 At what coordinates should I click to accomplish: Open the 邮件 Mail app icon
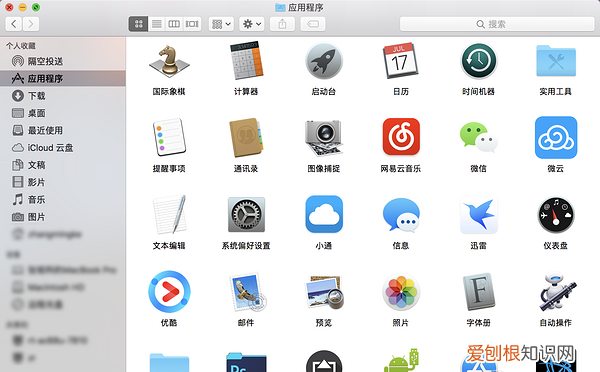click(247, 292)
